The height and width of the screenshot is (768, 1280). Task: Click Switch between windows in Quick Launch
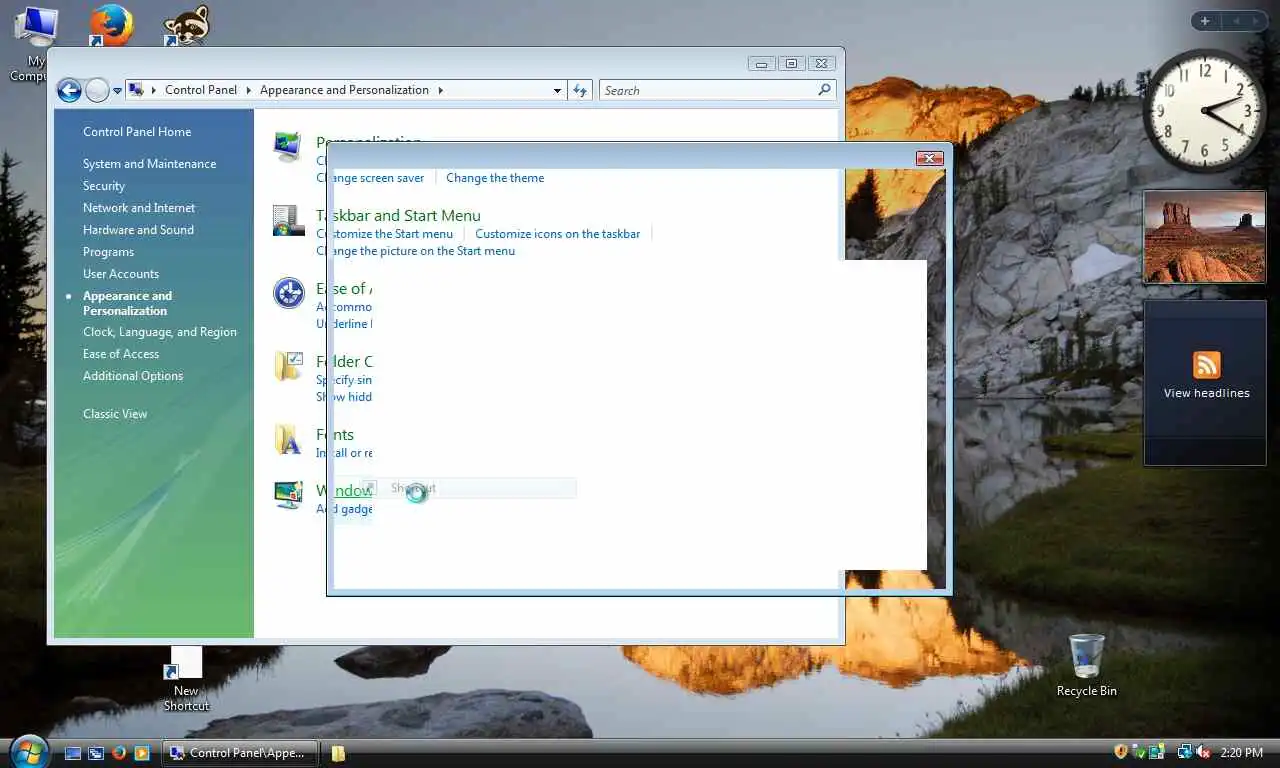[96, 753]
